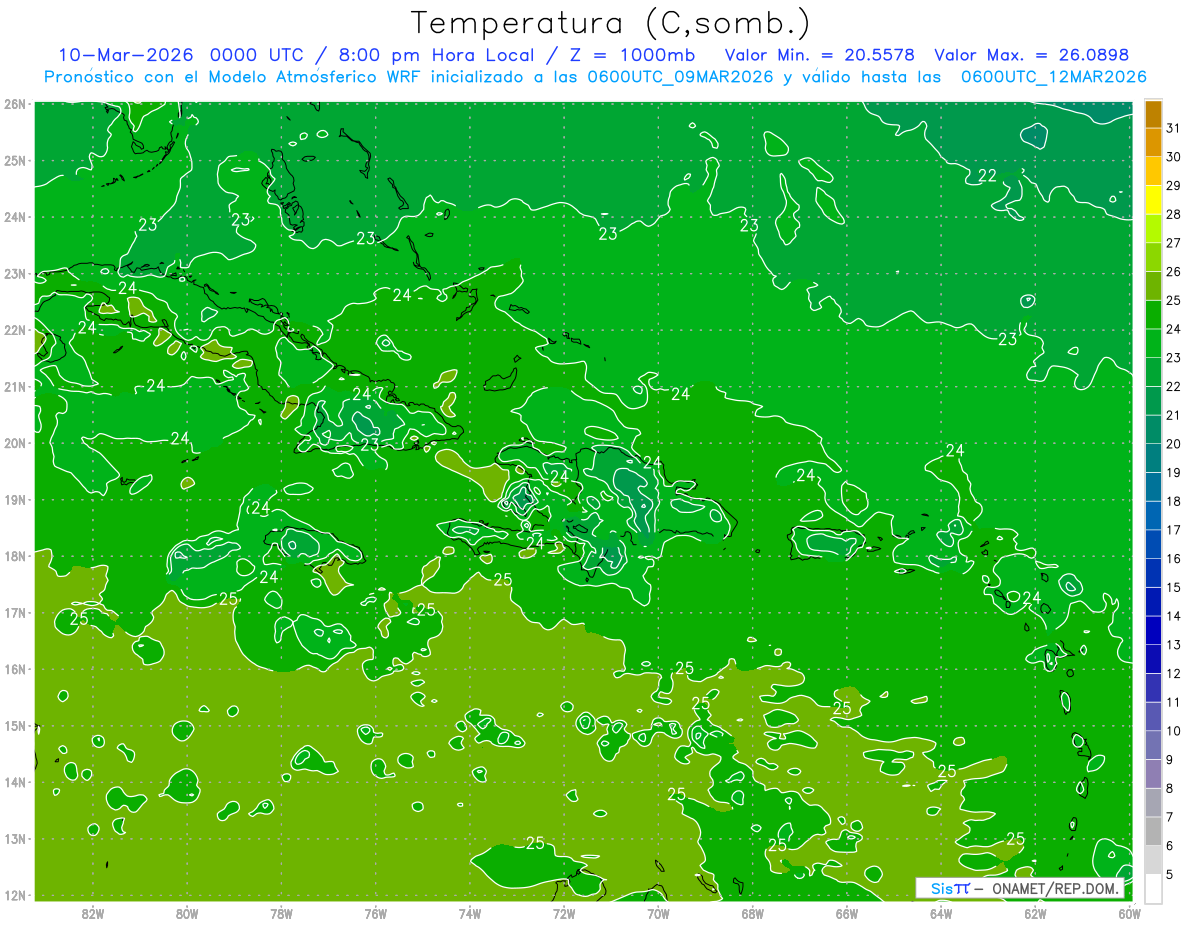Click the legend value label "10"
Viewport: 1200px width, 927px height.
coord(1173,731)
